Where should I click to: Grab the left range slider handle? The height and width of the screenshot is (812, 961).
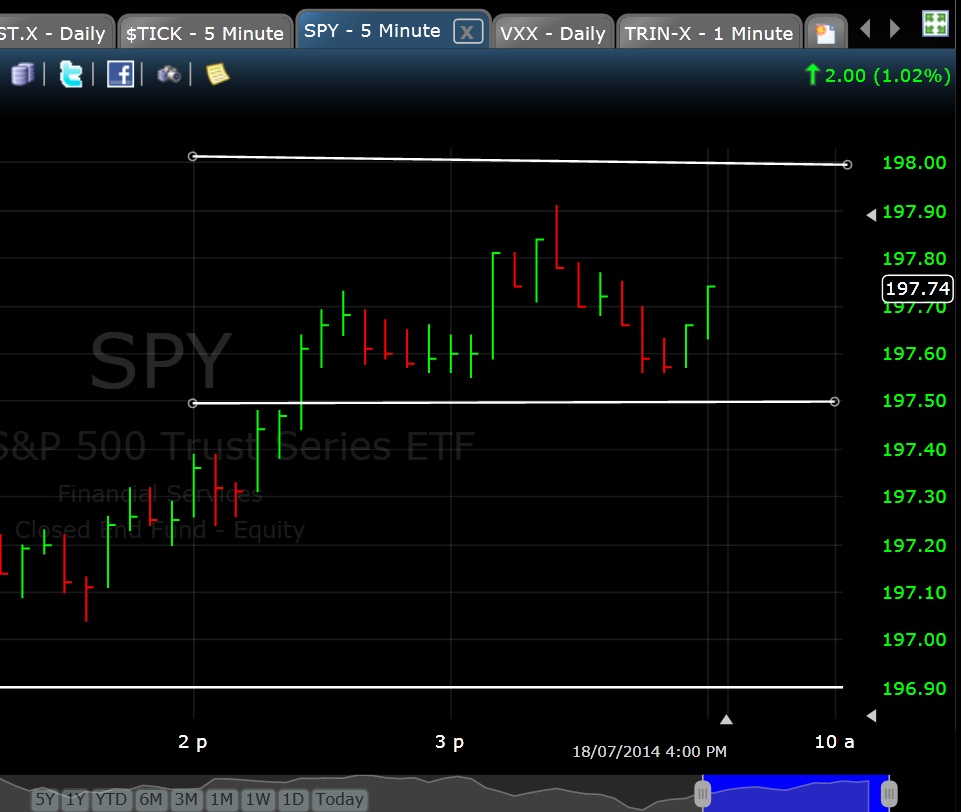click(x=702, y=795)
